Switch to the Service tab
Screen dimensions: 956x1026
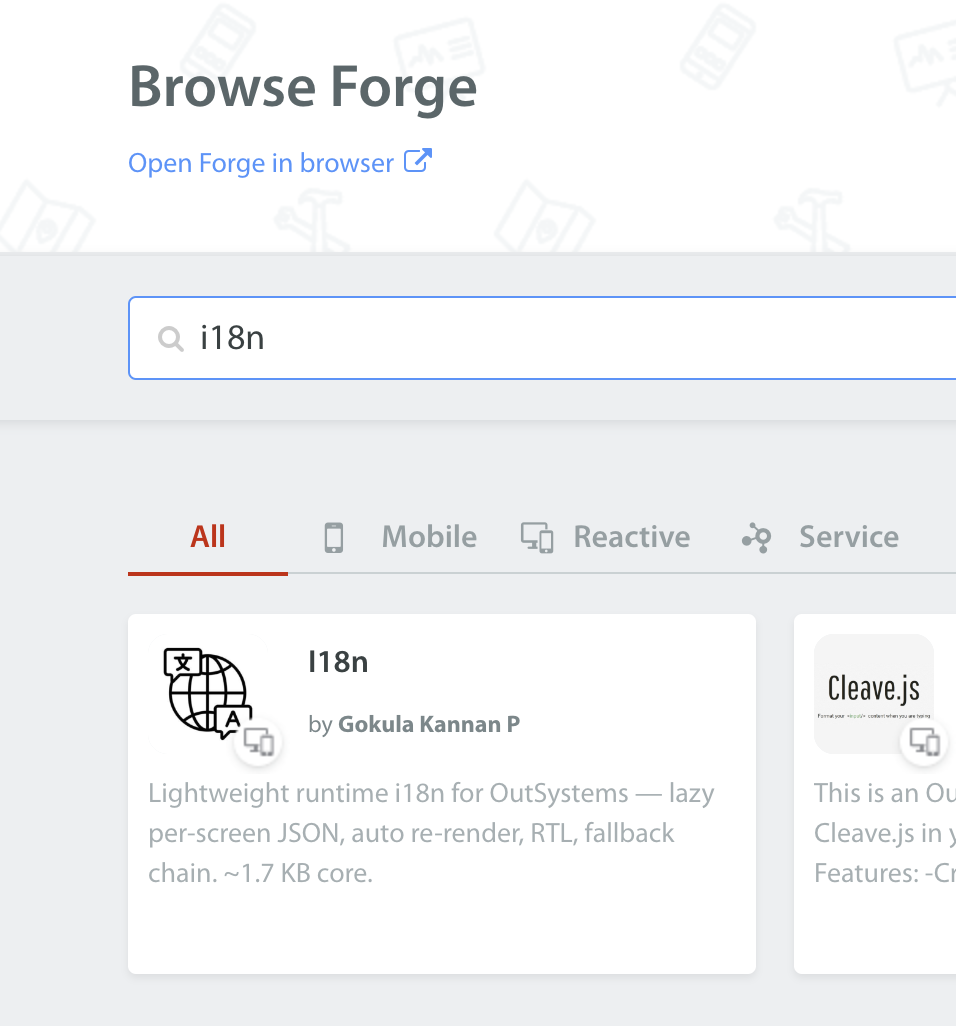click(x=821, y=537)
